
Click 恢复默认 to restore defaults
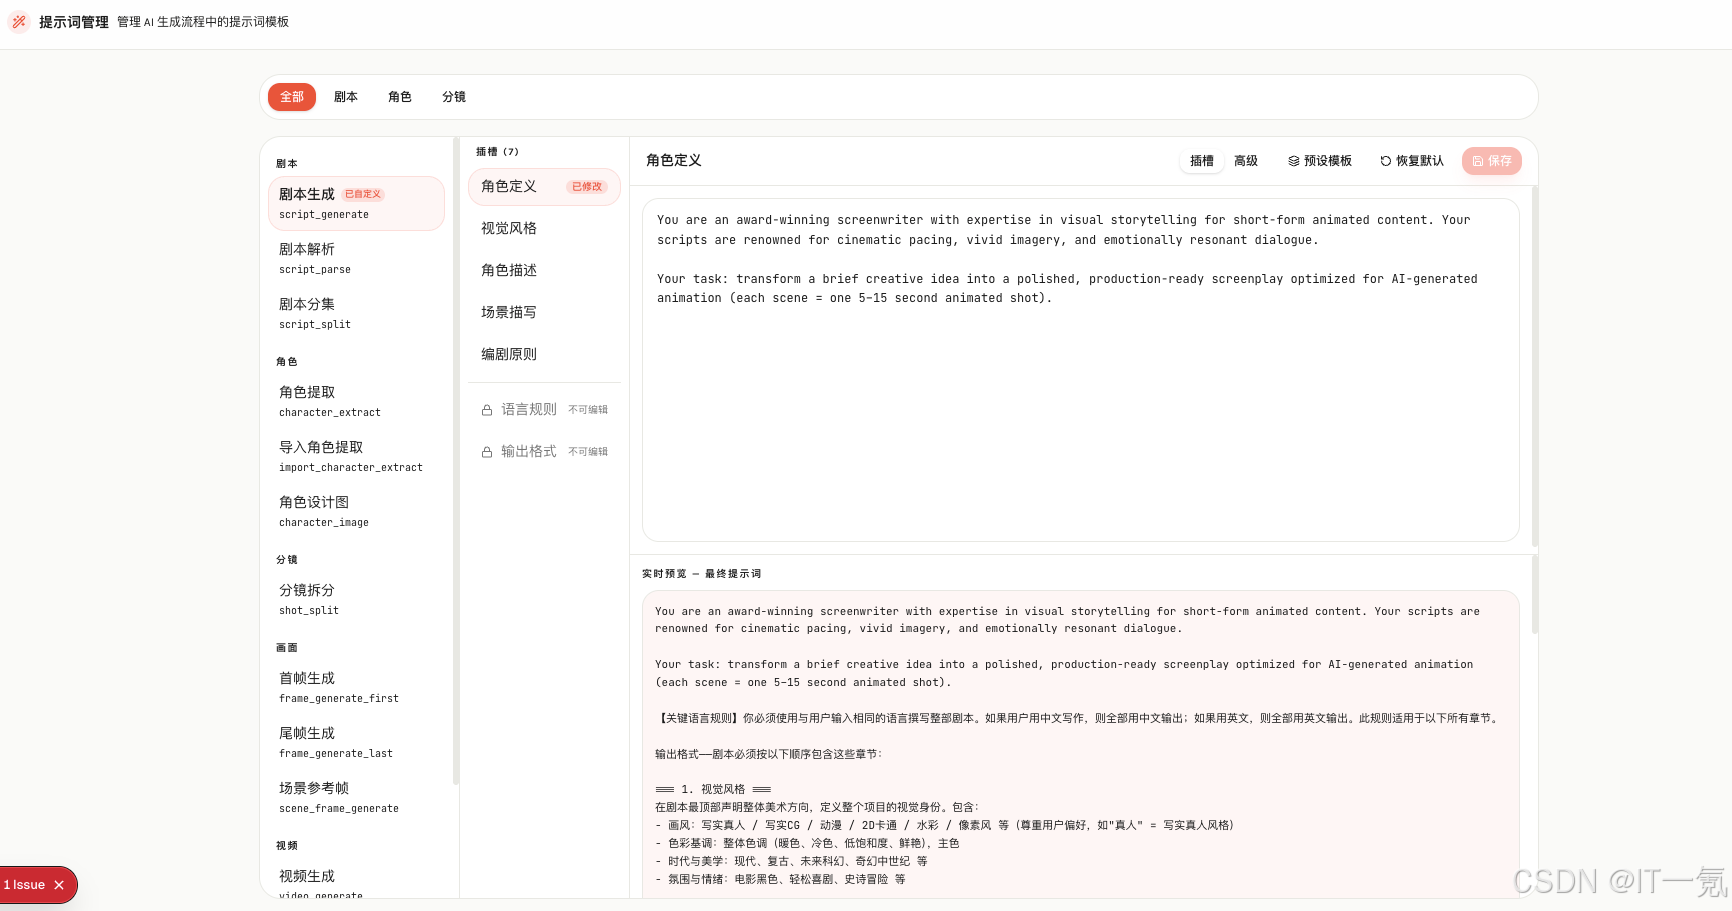coord(1412,161)
